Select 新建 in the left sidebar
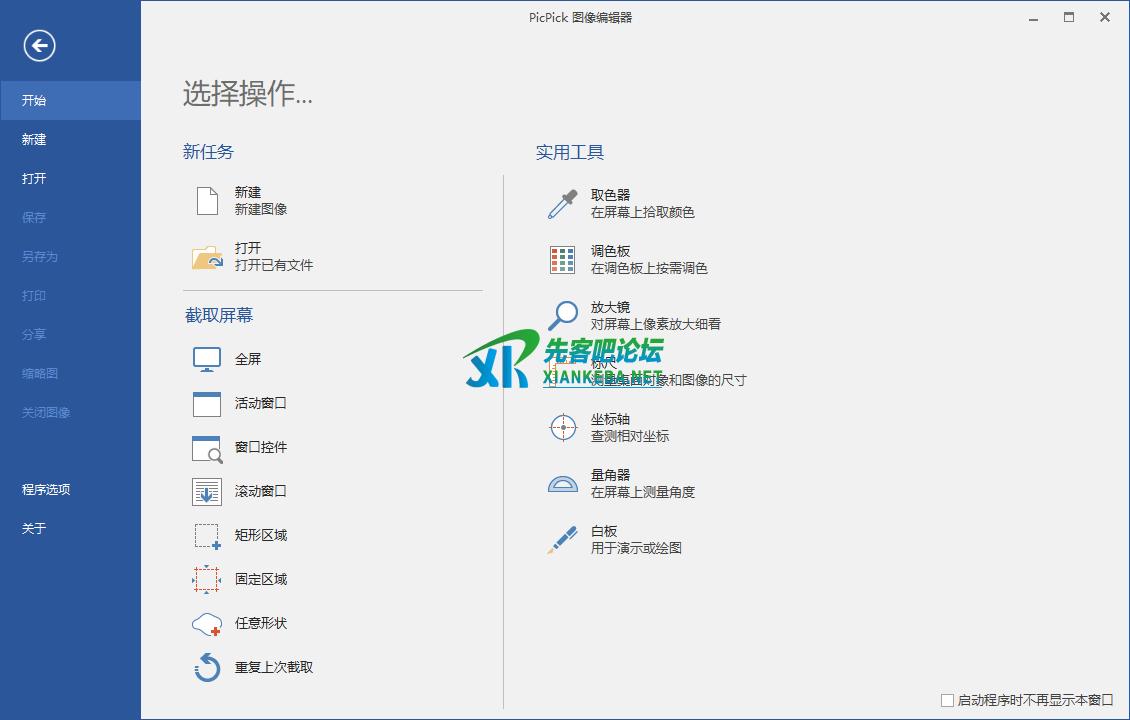This screenshot has height=720, width=1130. tap(34, 140)
